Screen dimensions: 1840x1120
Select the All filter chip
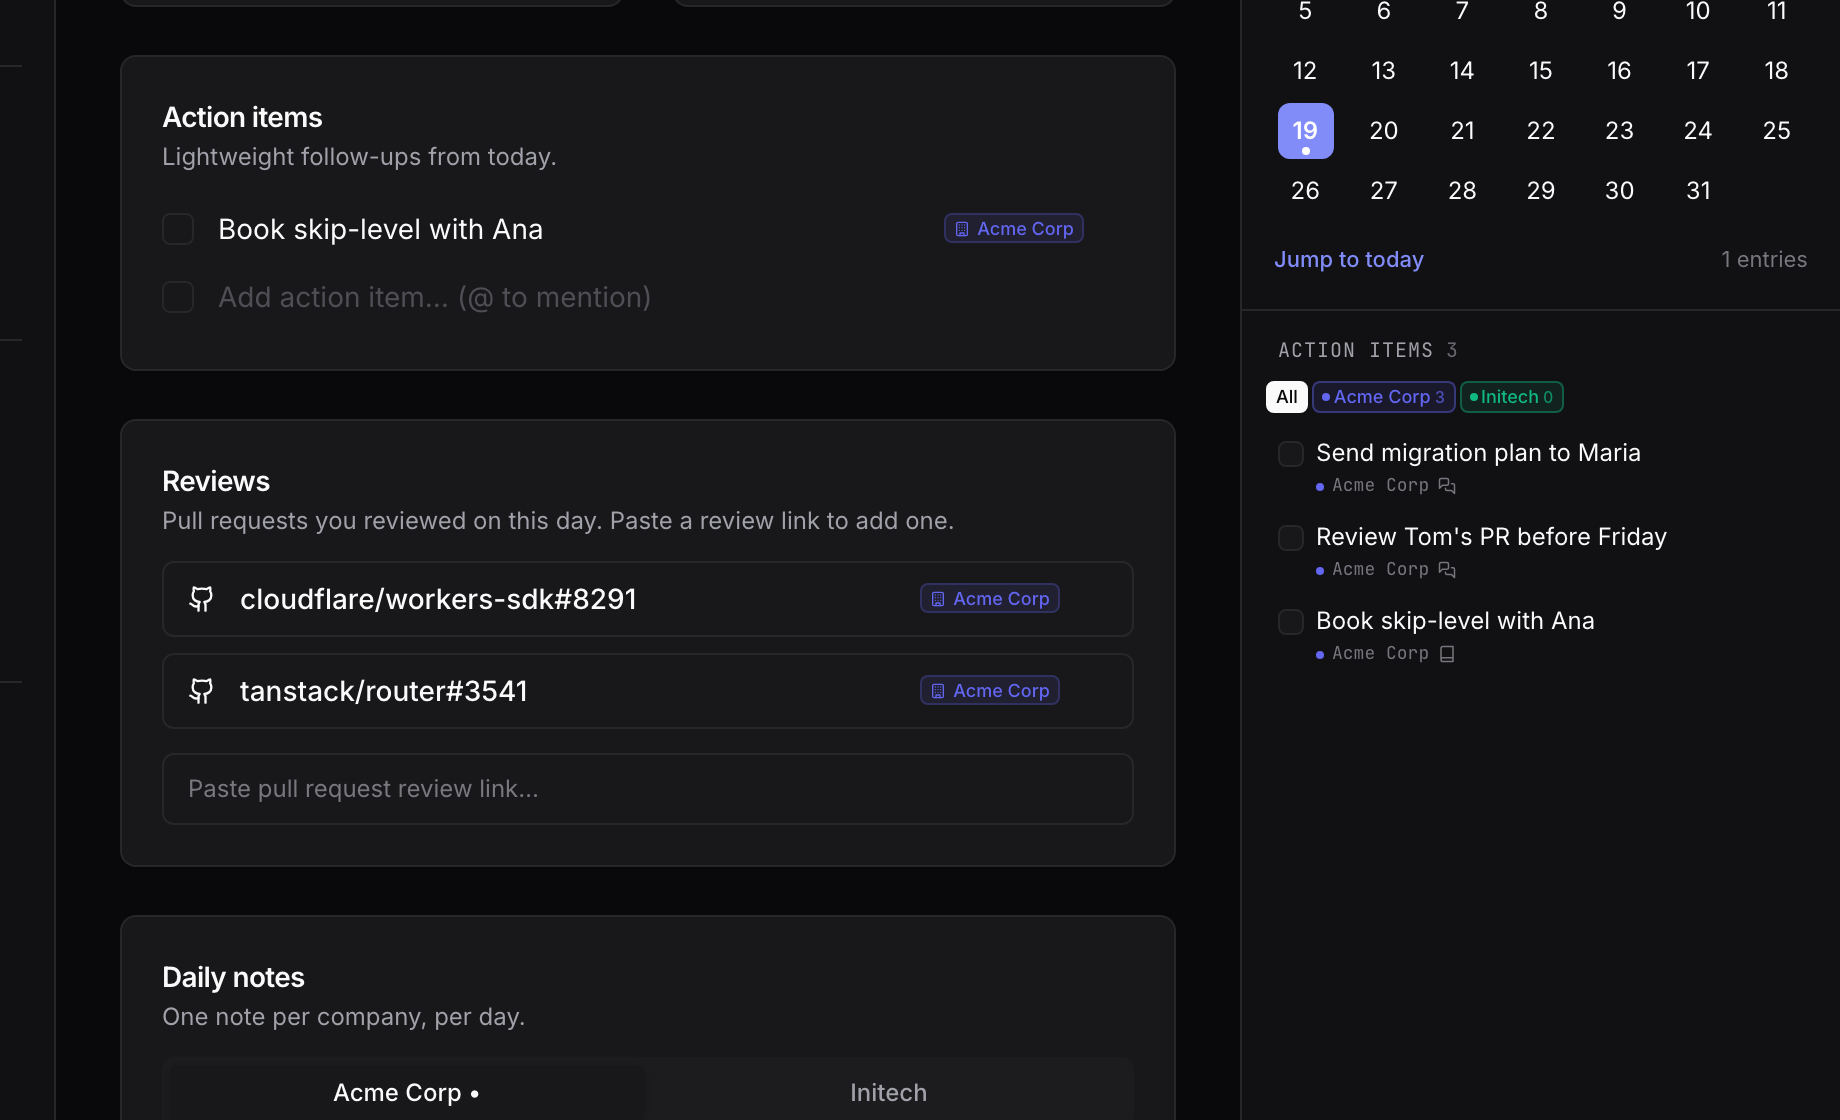point(1287,397)
